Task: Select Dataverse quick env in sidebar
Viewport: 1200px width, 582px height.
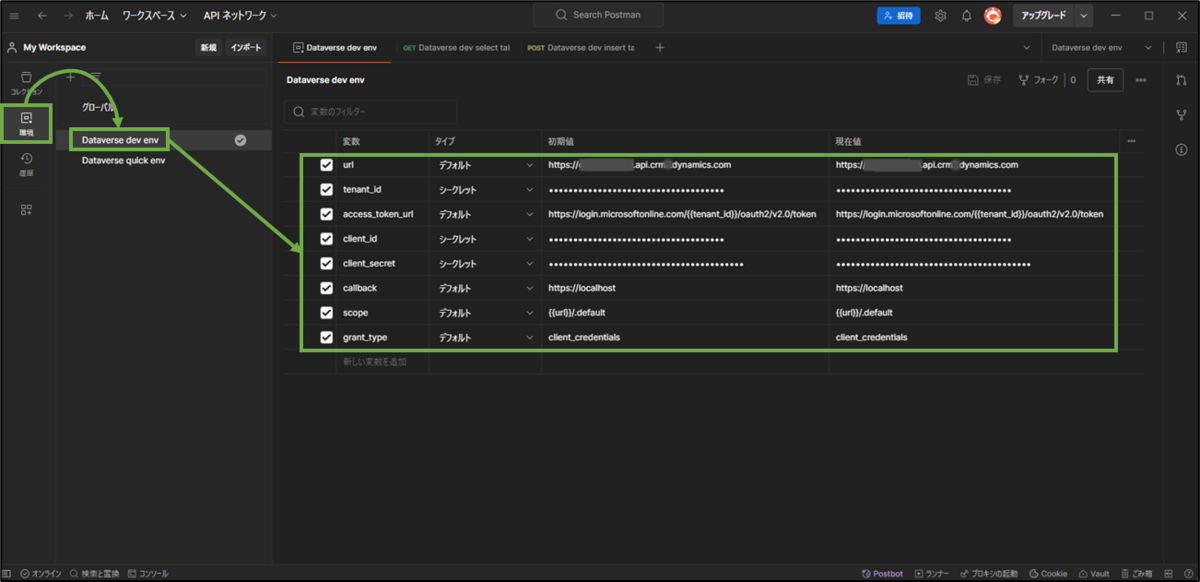Action: coord(124,160)
